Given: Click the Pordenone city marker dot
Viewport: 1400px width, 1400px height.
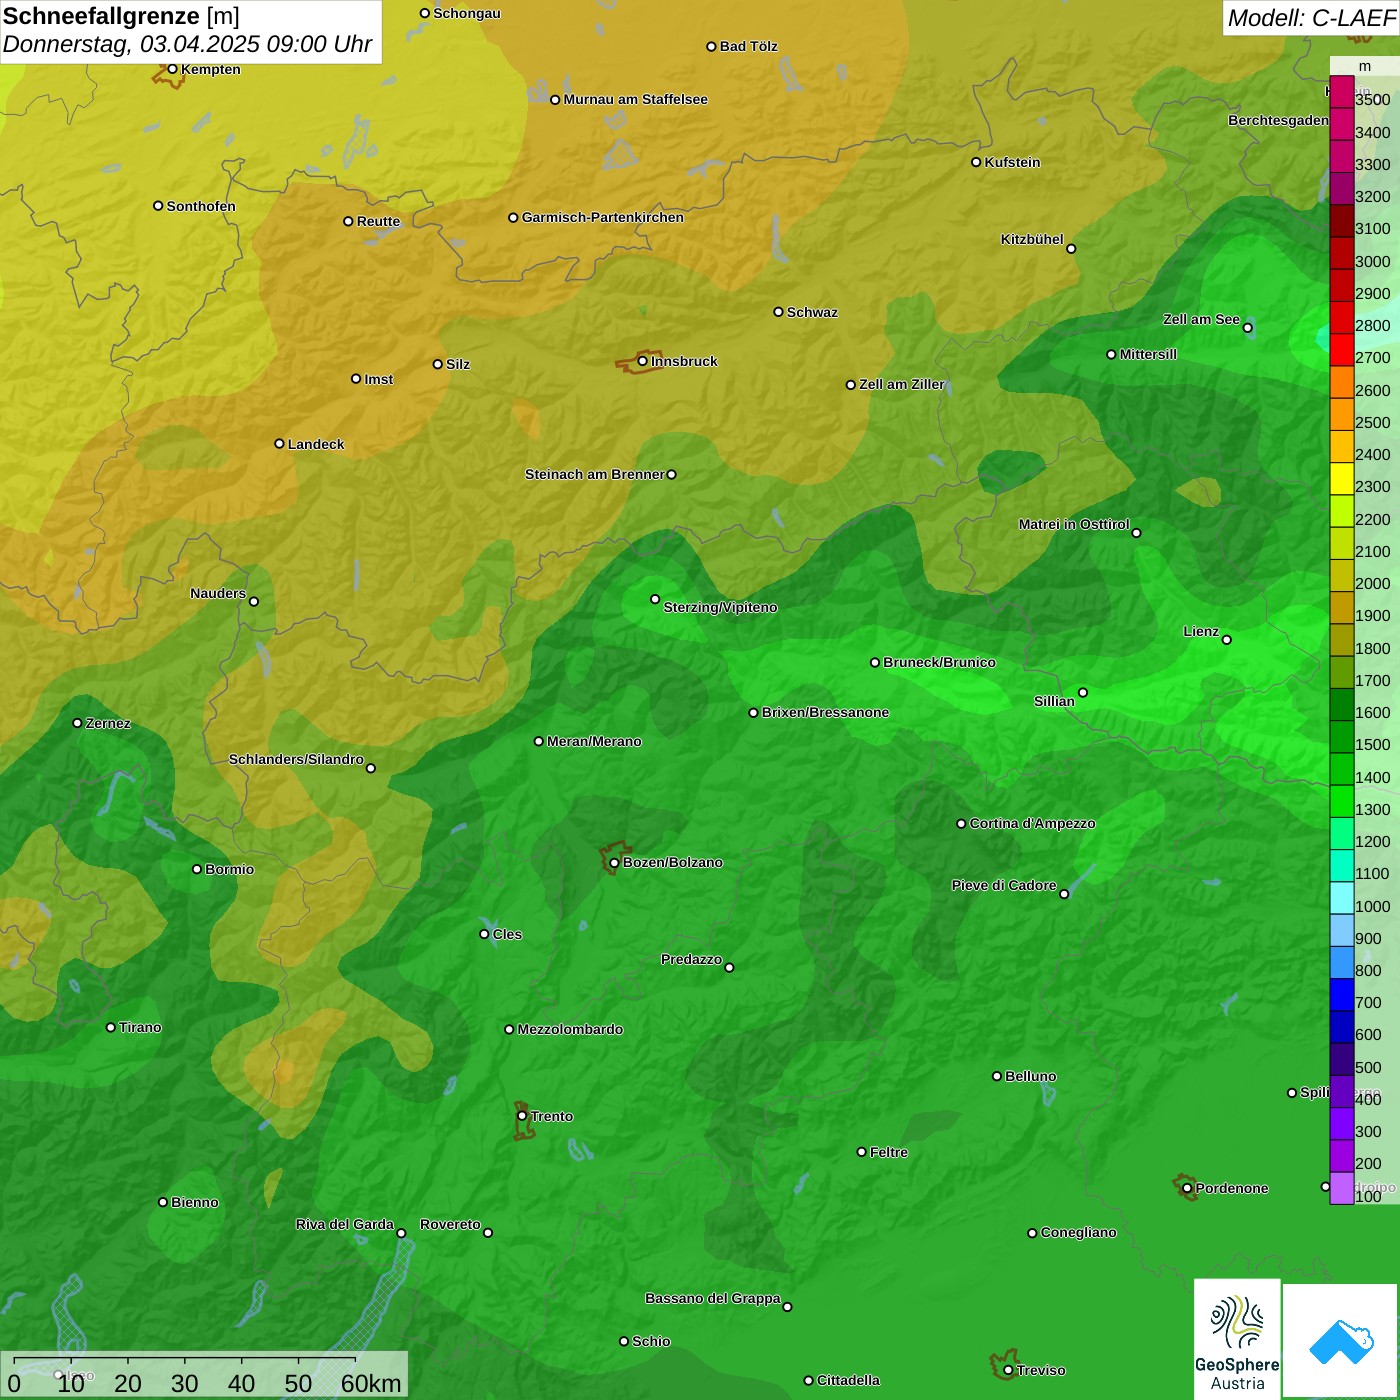Looking at the screenshot, I should tap(1188, 1188).
